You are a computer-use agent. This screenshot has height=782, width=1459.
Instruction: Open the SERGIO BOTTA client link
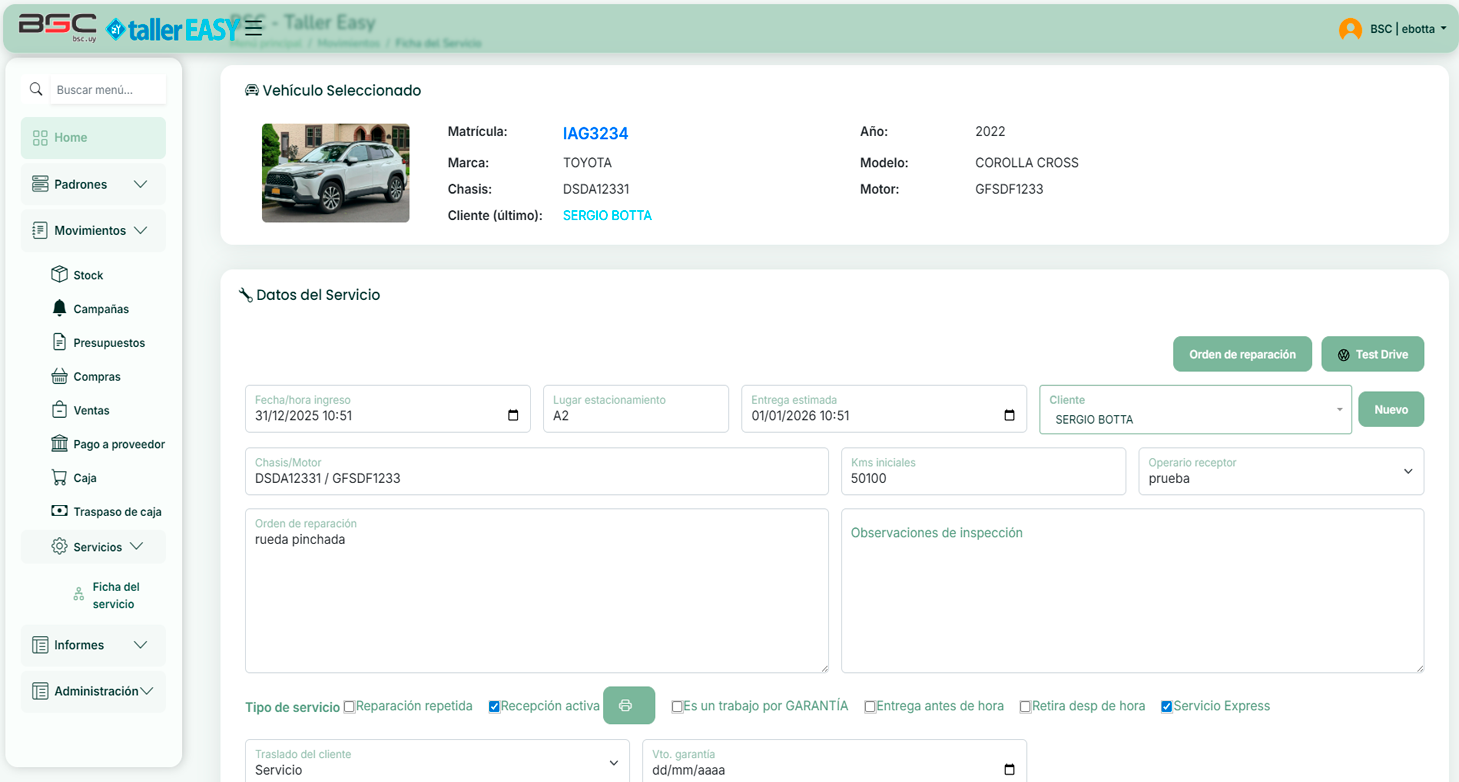click(x=607, y=215)
